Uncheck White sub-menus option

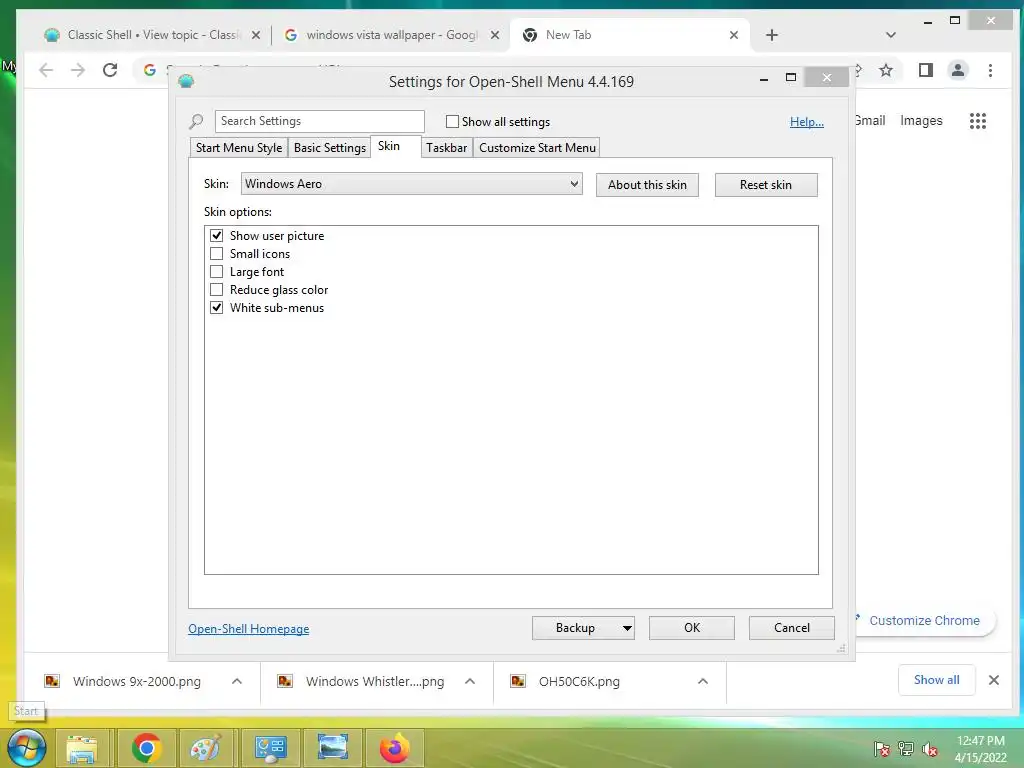(216, 308)
